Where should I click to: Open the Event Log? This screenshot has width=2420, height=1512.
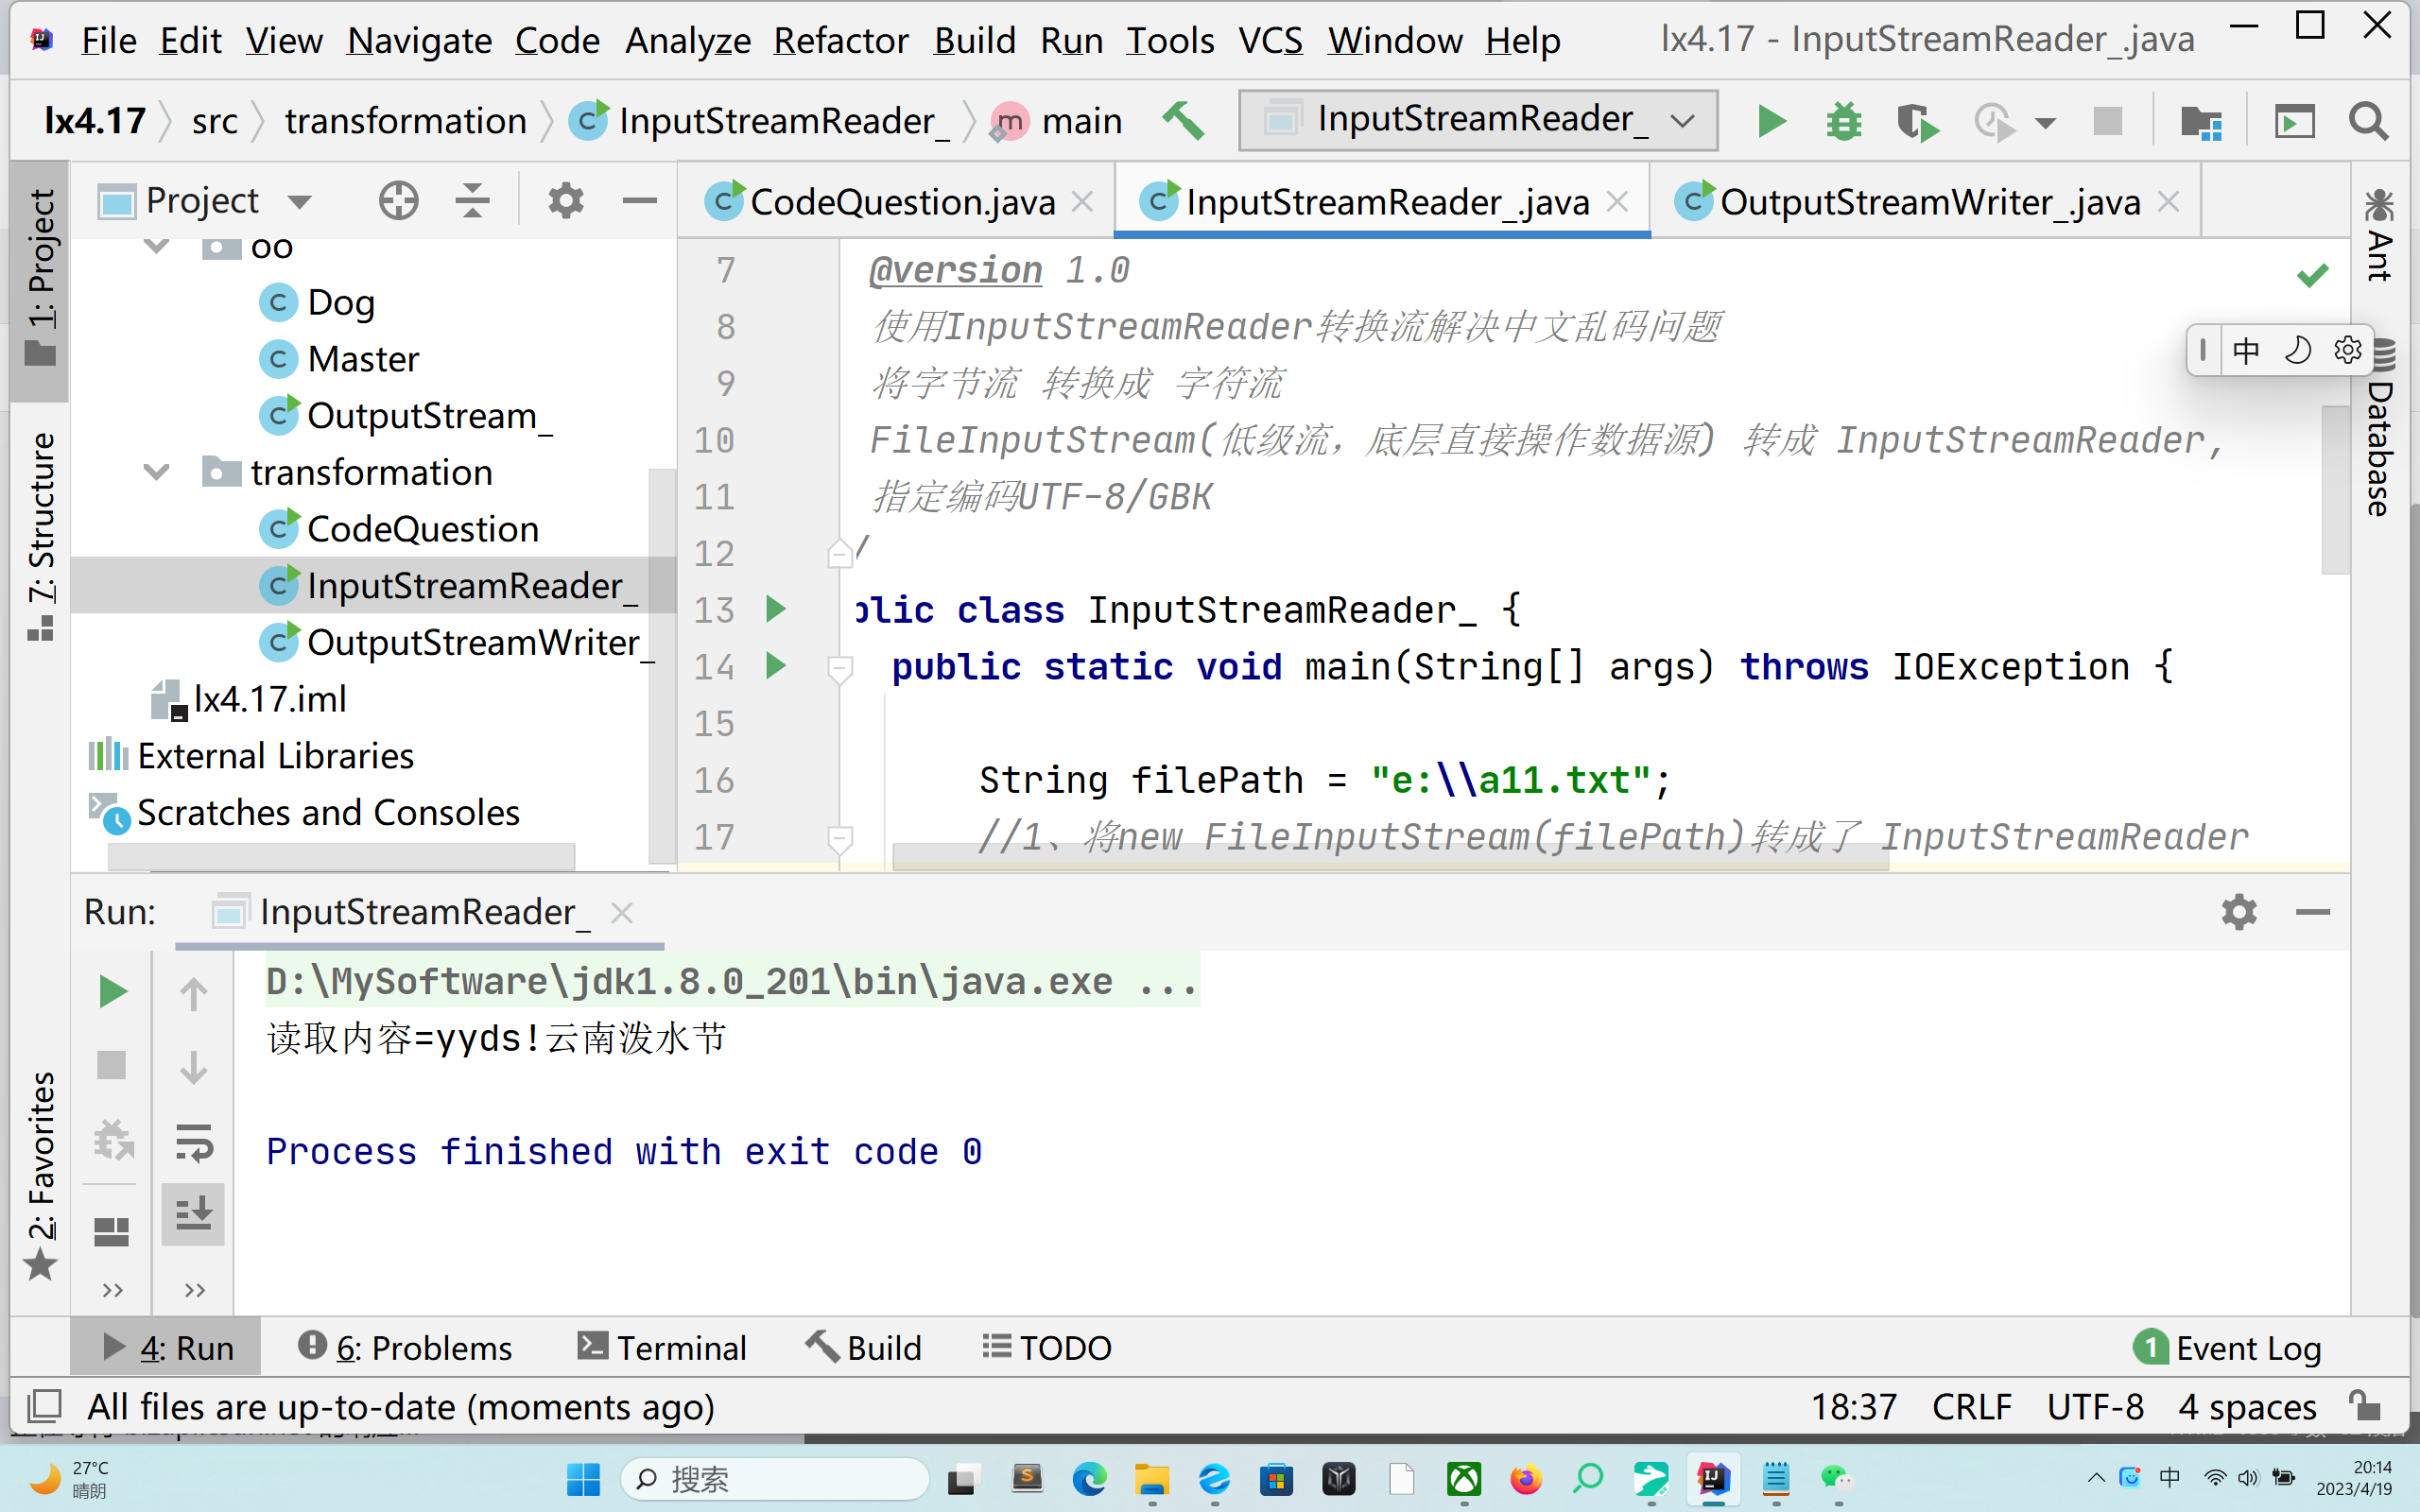coord(2226,1347)
